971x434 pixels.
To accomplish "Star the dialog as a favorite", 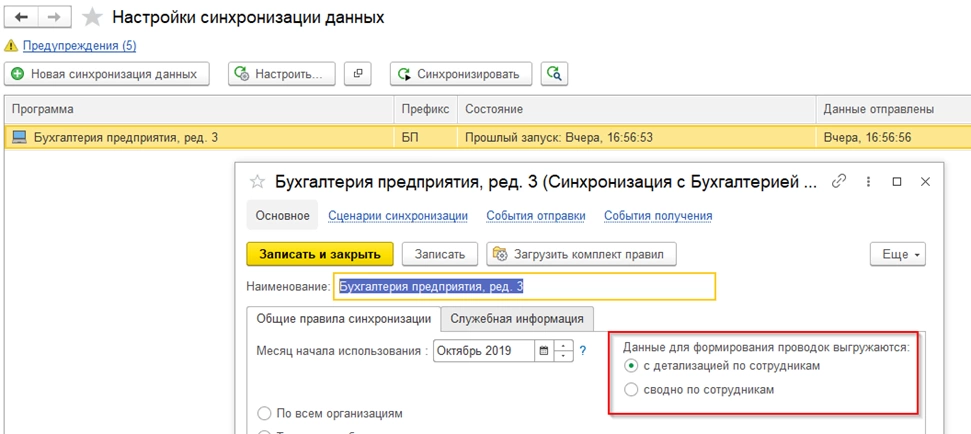I will pos(256,181).
